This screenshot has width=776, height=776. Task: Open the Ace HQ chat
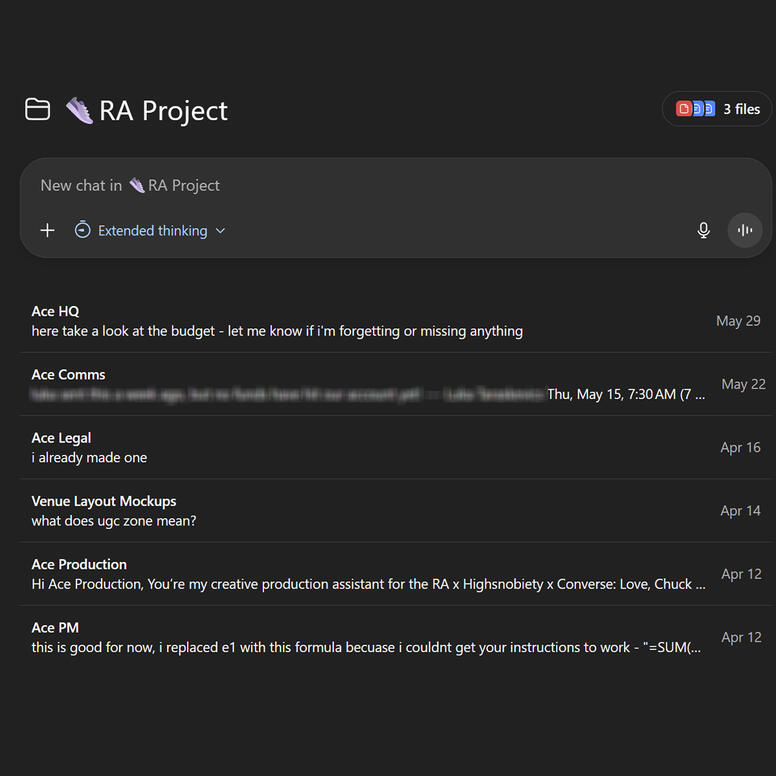click(56, 311)
